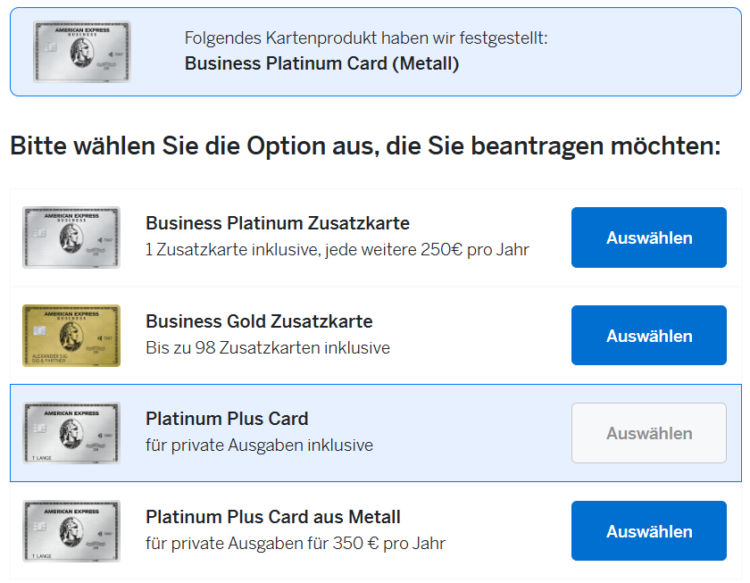Click the Platinum Plus Card title text
Image resolution: width=750 pixels, height=583 pixels.
click(x=227, y=419)
